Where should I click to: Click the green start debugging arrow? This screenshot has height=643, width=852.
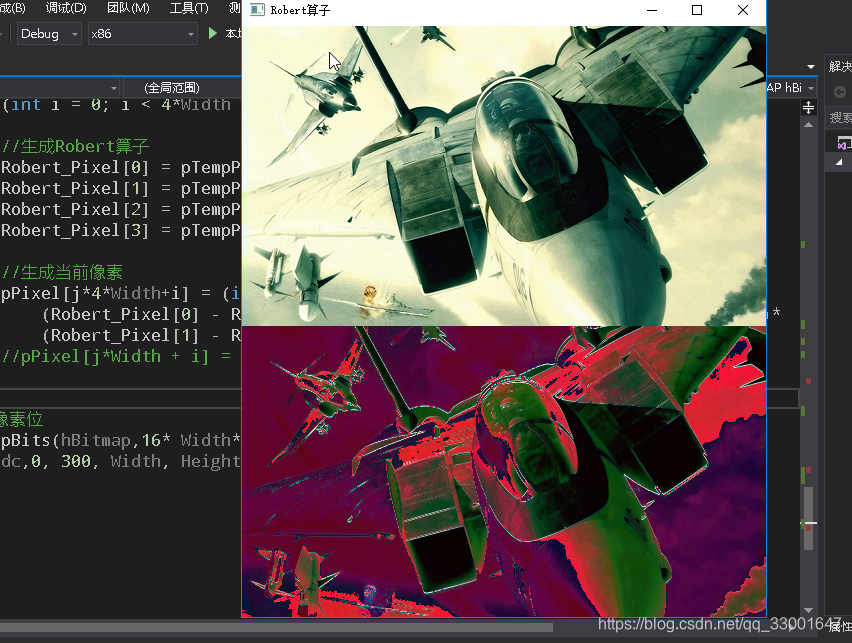click(212, 34)
